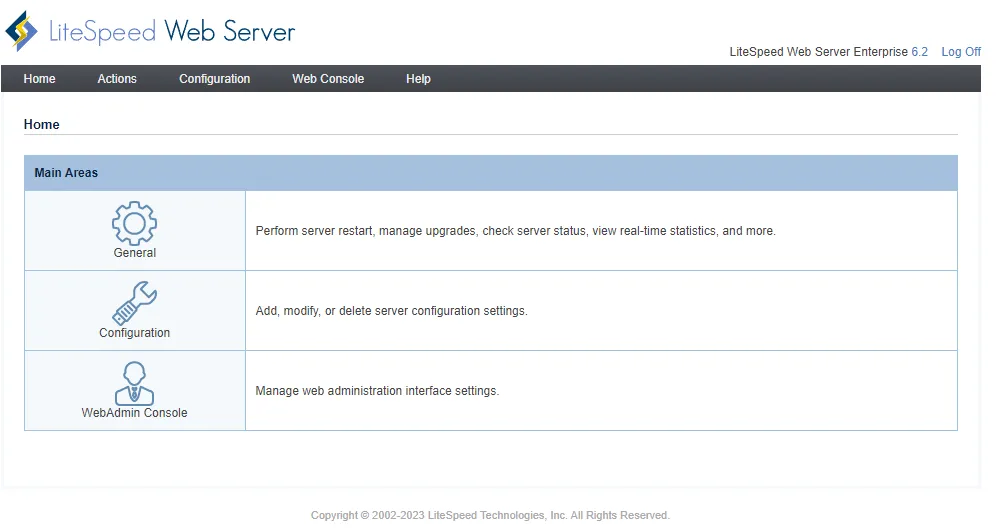Click the LiteSpeed Web Server title text
This screenshot has width=996, height=530.
coord(172,31)
